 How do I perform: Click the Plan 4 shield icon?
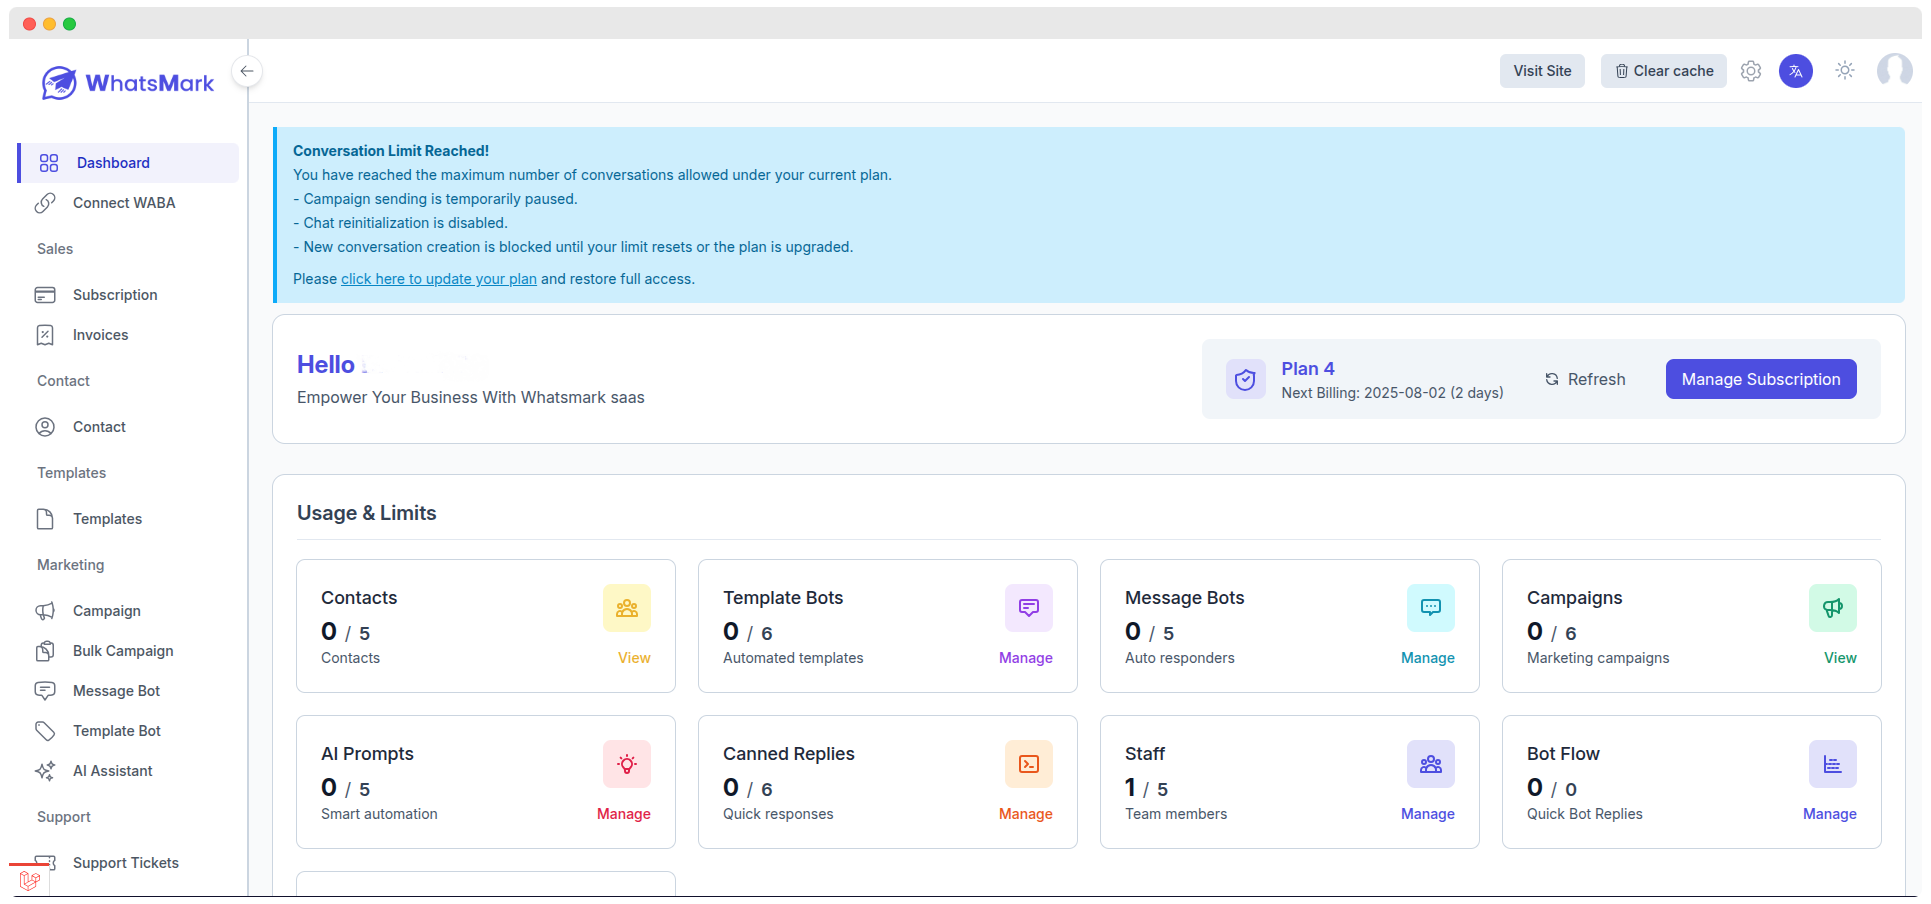coord(1246,379)
